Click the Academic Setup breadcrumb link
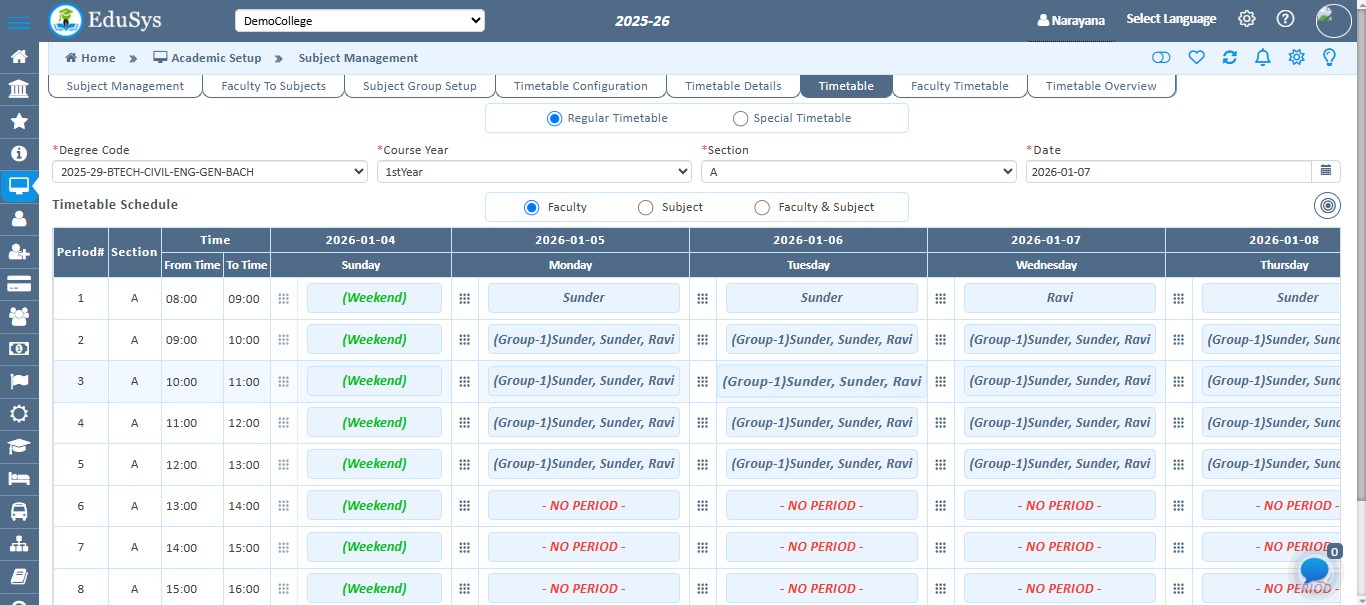This screenshot has width=1366, height=605. click(216, 58)
